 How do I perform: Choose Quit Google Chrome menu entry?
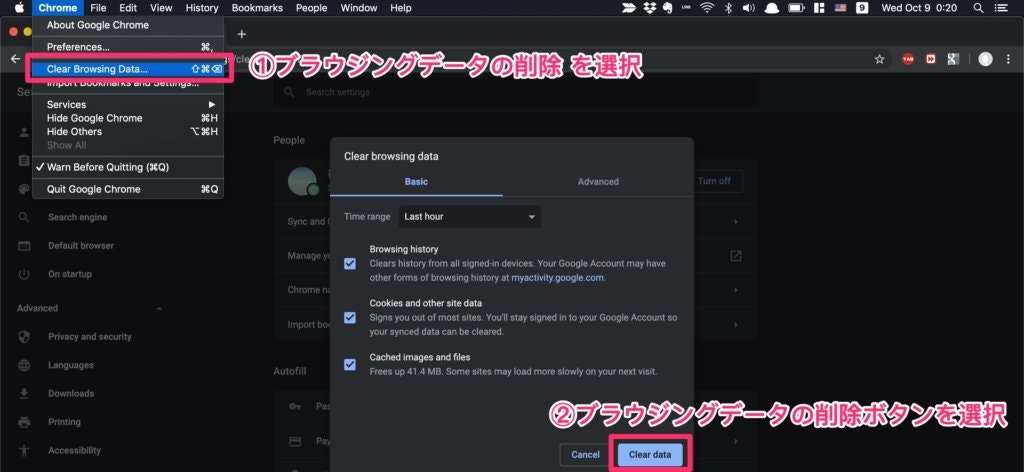click(128, 189)
